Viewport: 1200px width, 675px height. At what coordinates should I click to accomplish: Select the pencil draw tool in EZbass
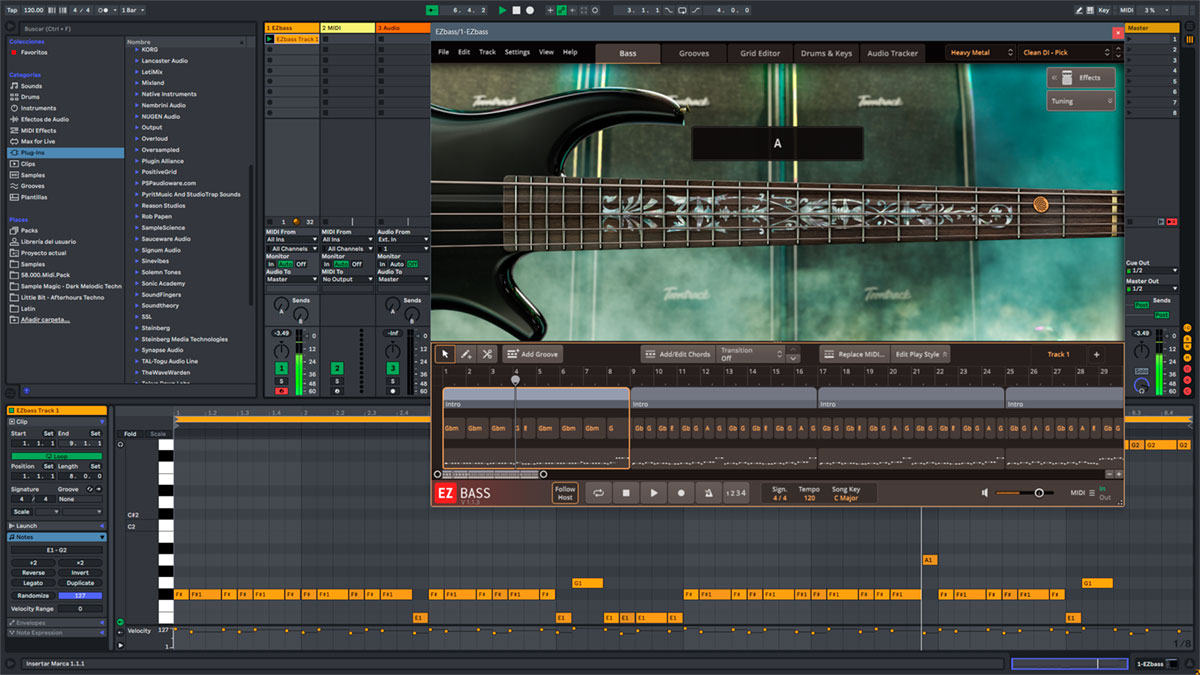466,354
